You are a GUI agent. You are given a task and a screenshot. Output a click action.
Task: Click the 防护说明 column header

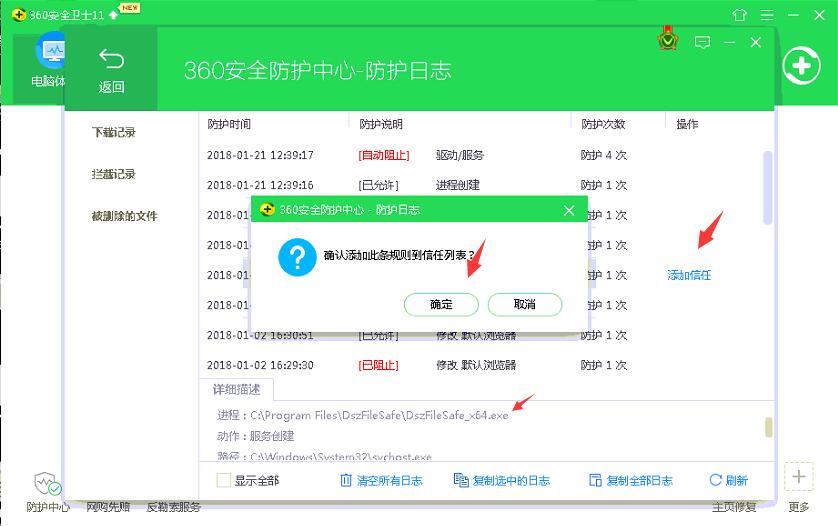[381, 124]
